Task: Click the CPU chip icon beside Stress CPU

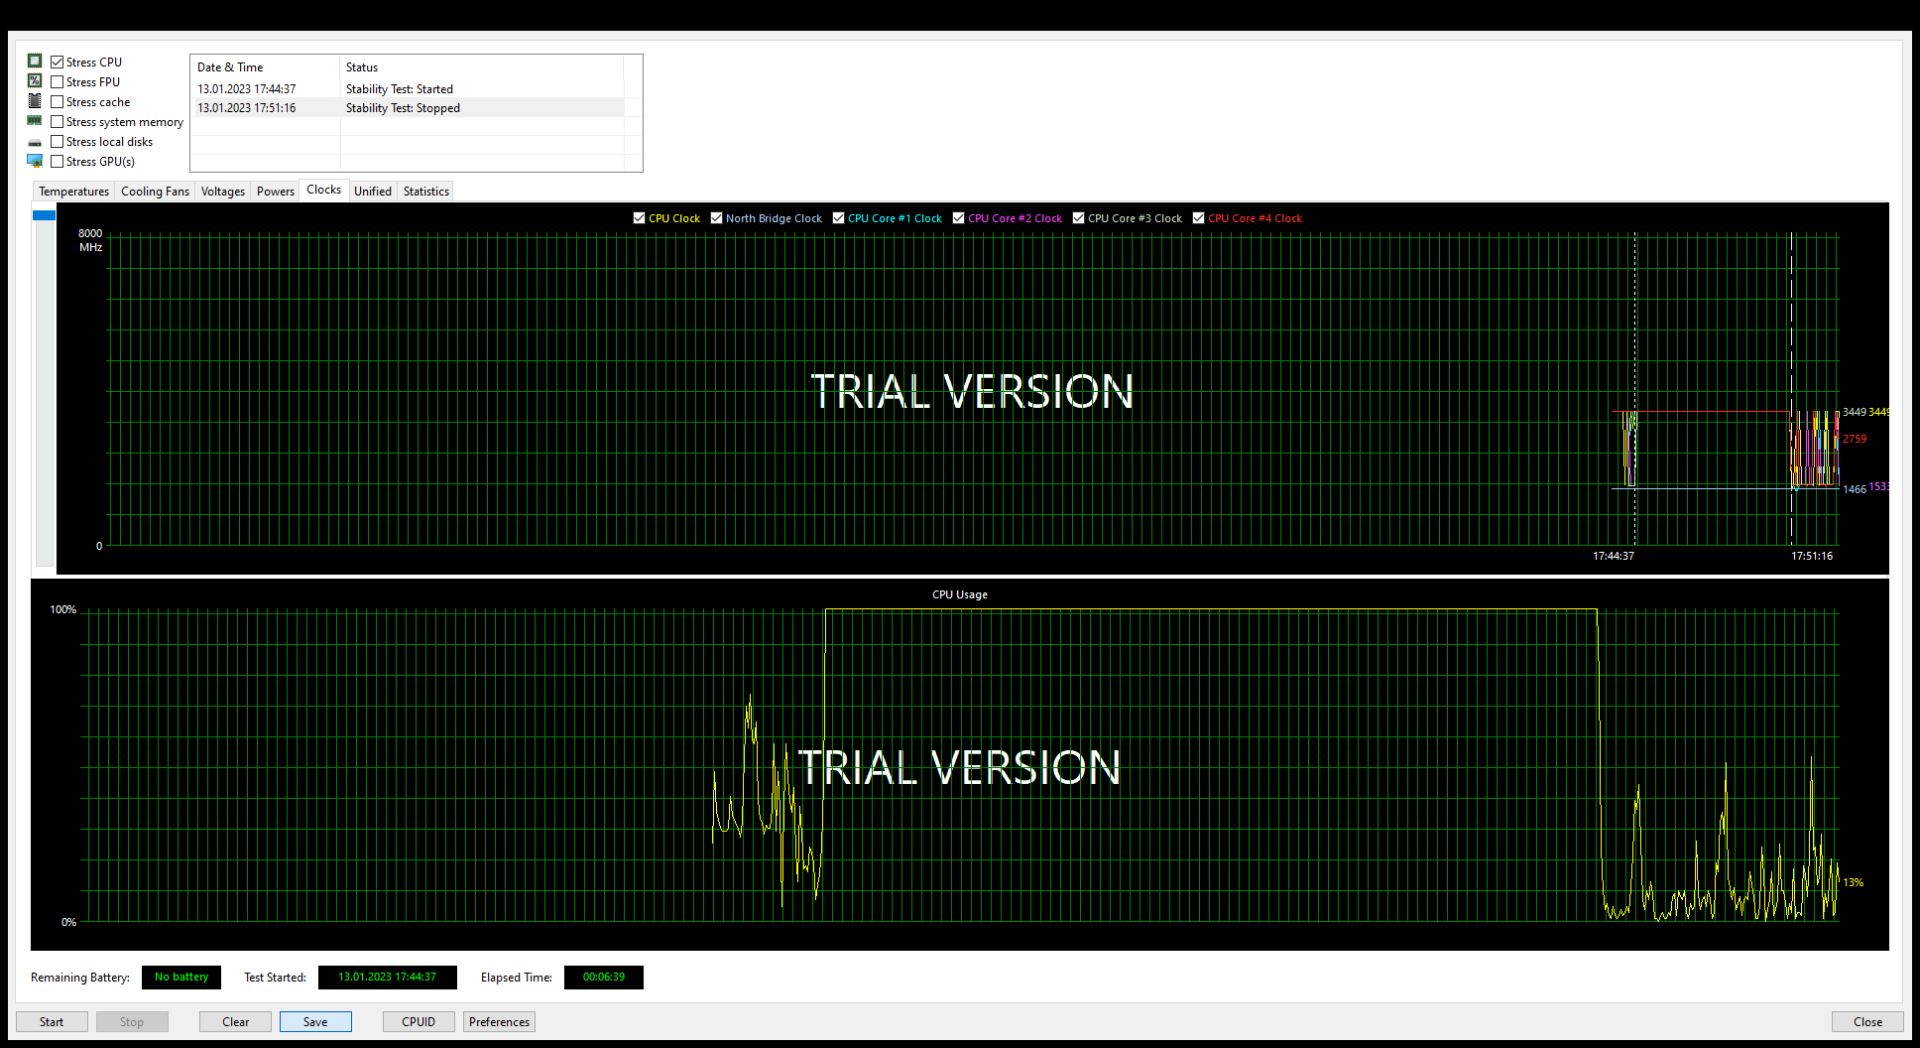Action: (x=35, y=61)
